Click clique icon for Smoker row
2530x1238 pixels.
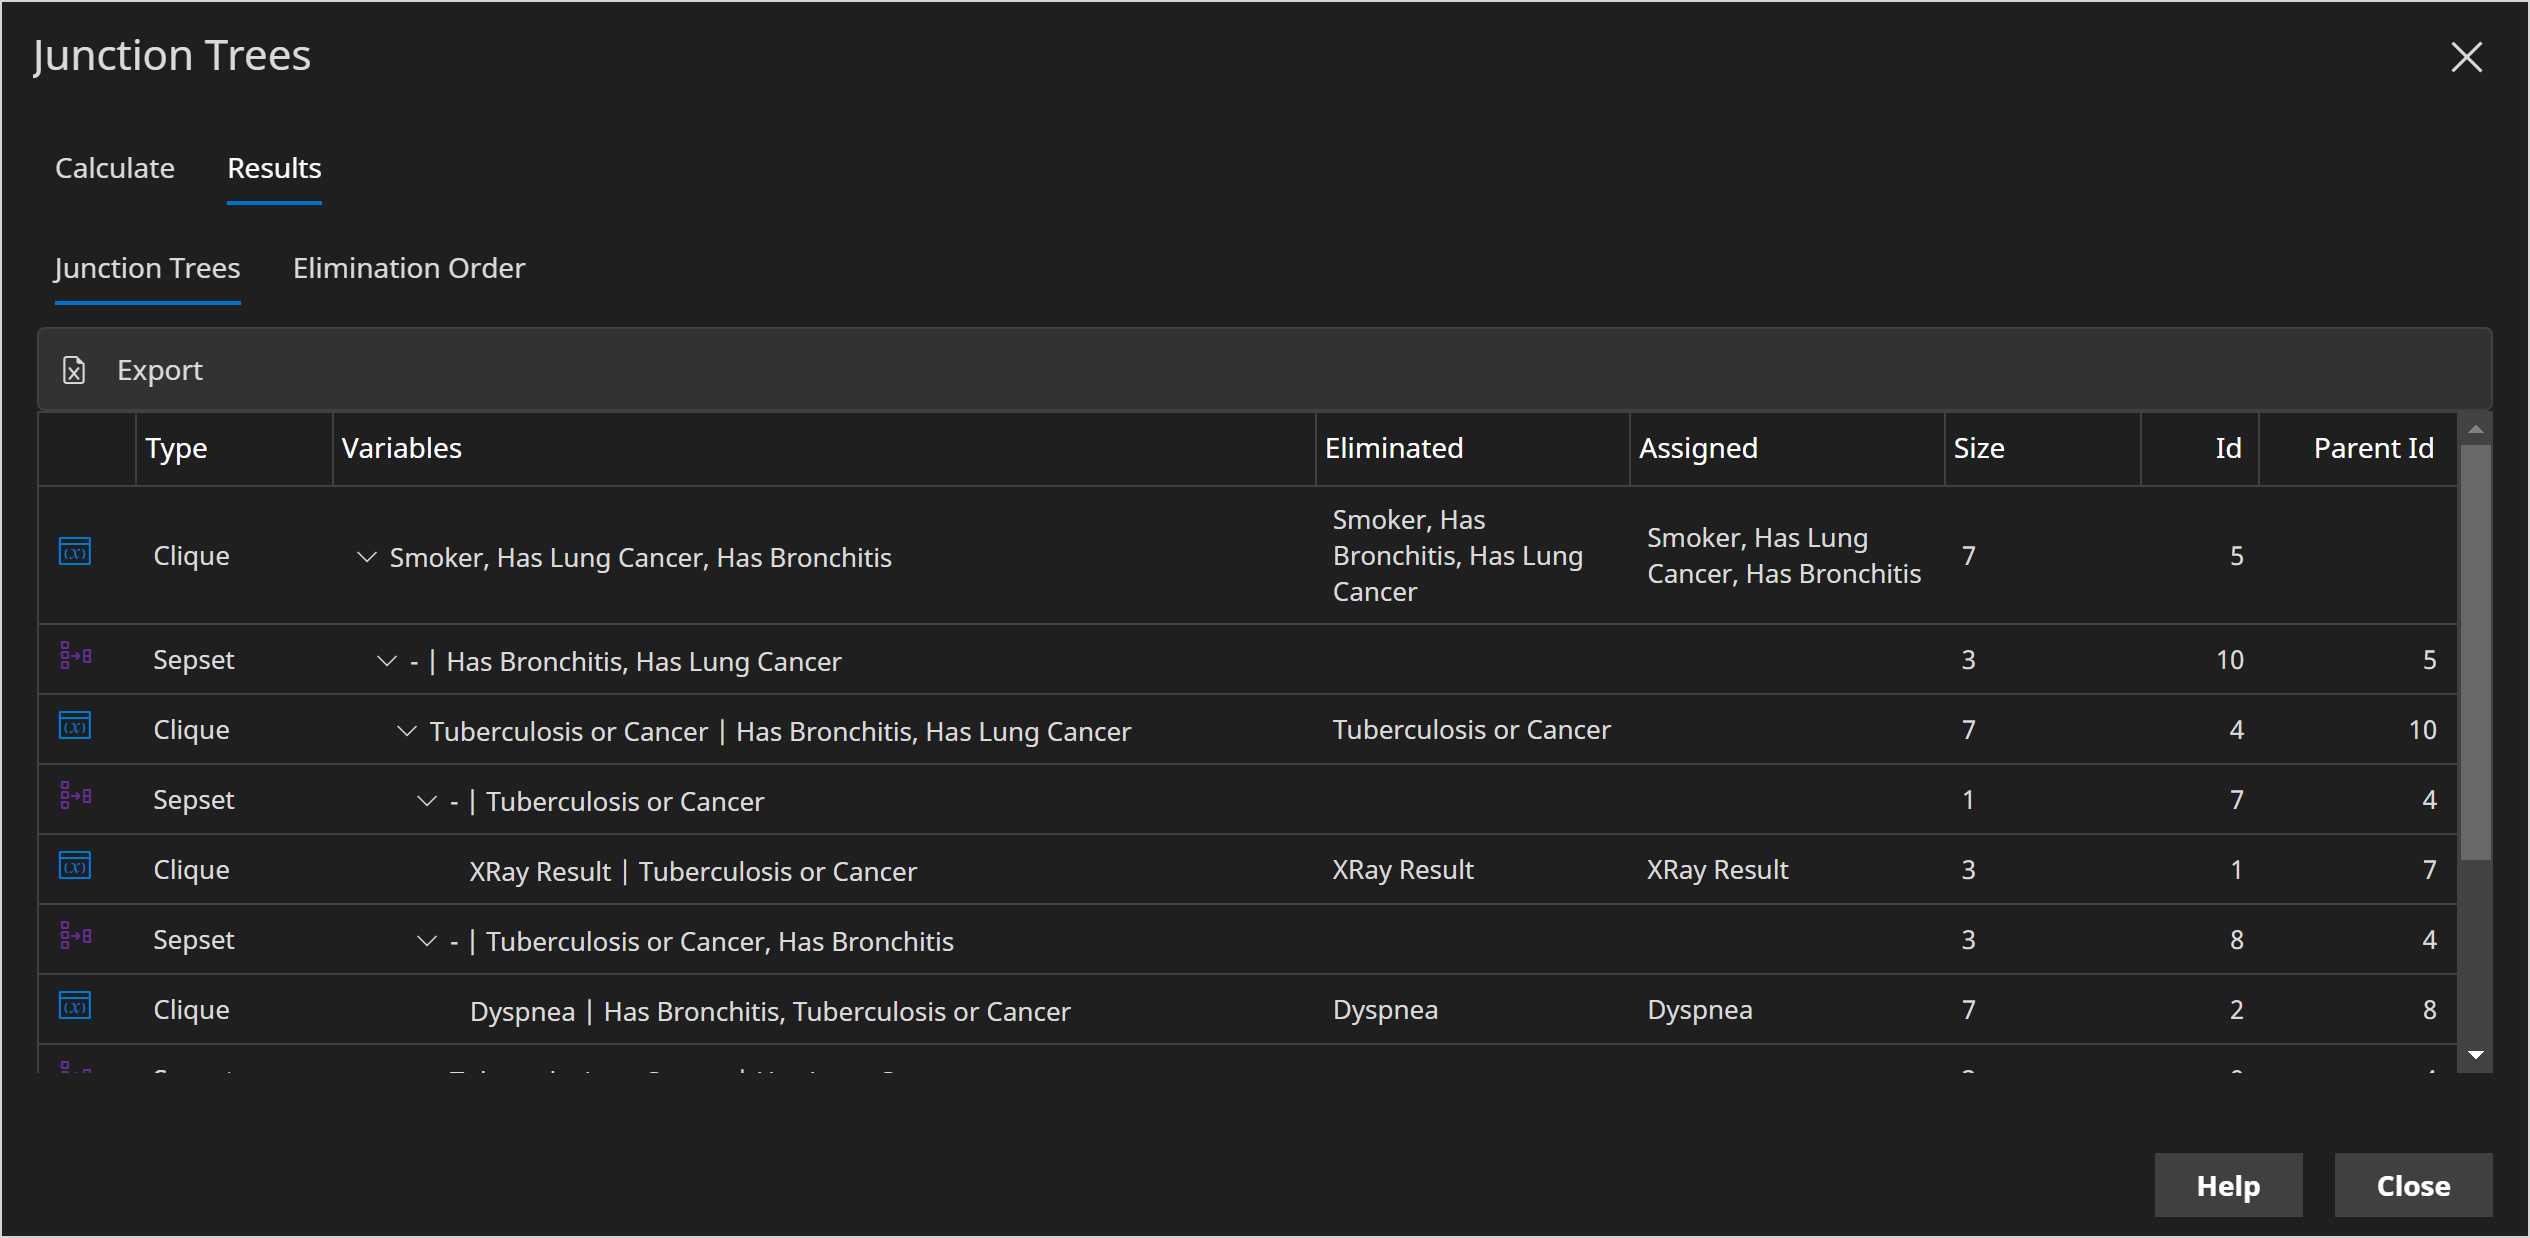pos(75,552)
